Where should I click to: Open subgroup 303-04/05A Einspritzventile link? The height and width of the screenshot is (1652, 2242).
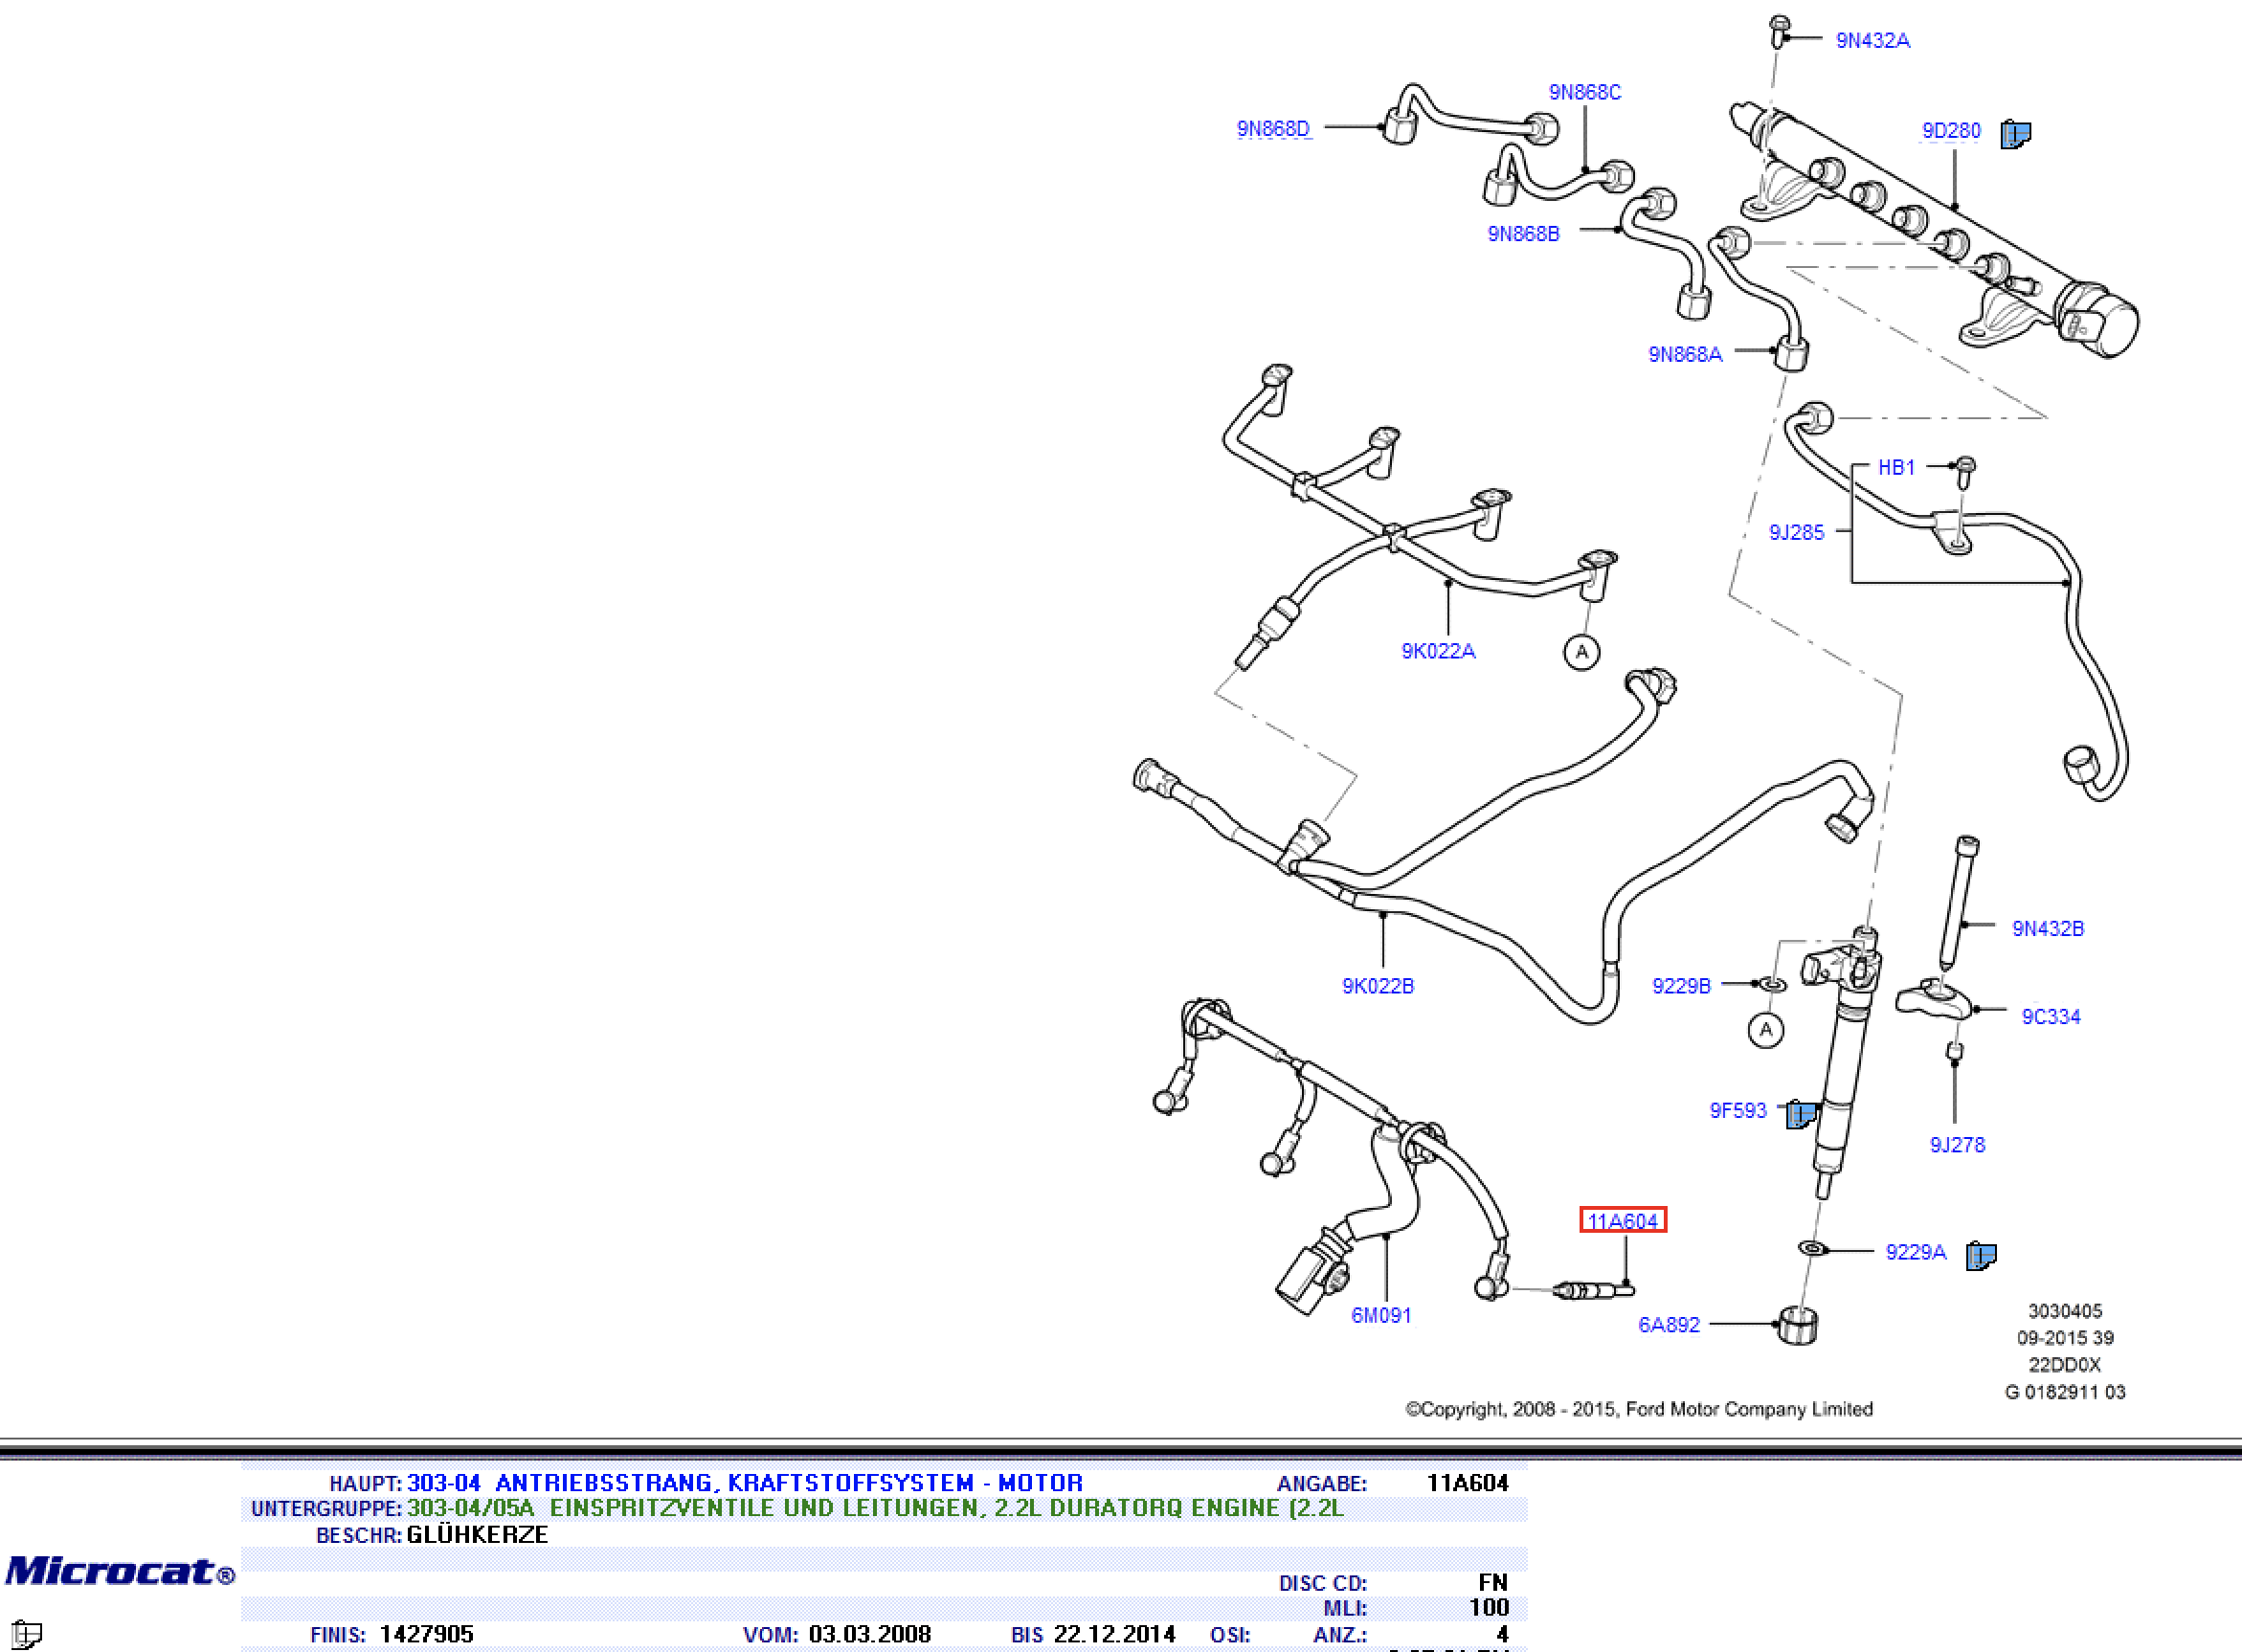tap(875, 1508)
